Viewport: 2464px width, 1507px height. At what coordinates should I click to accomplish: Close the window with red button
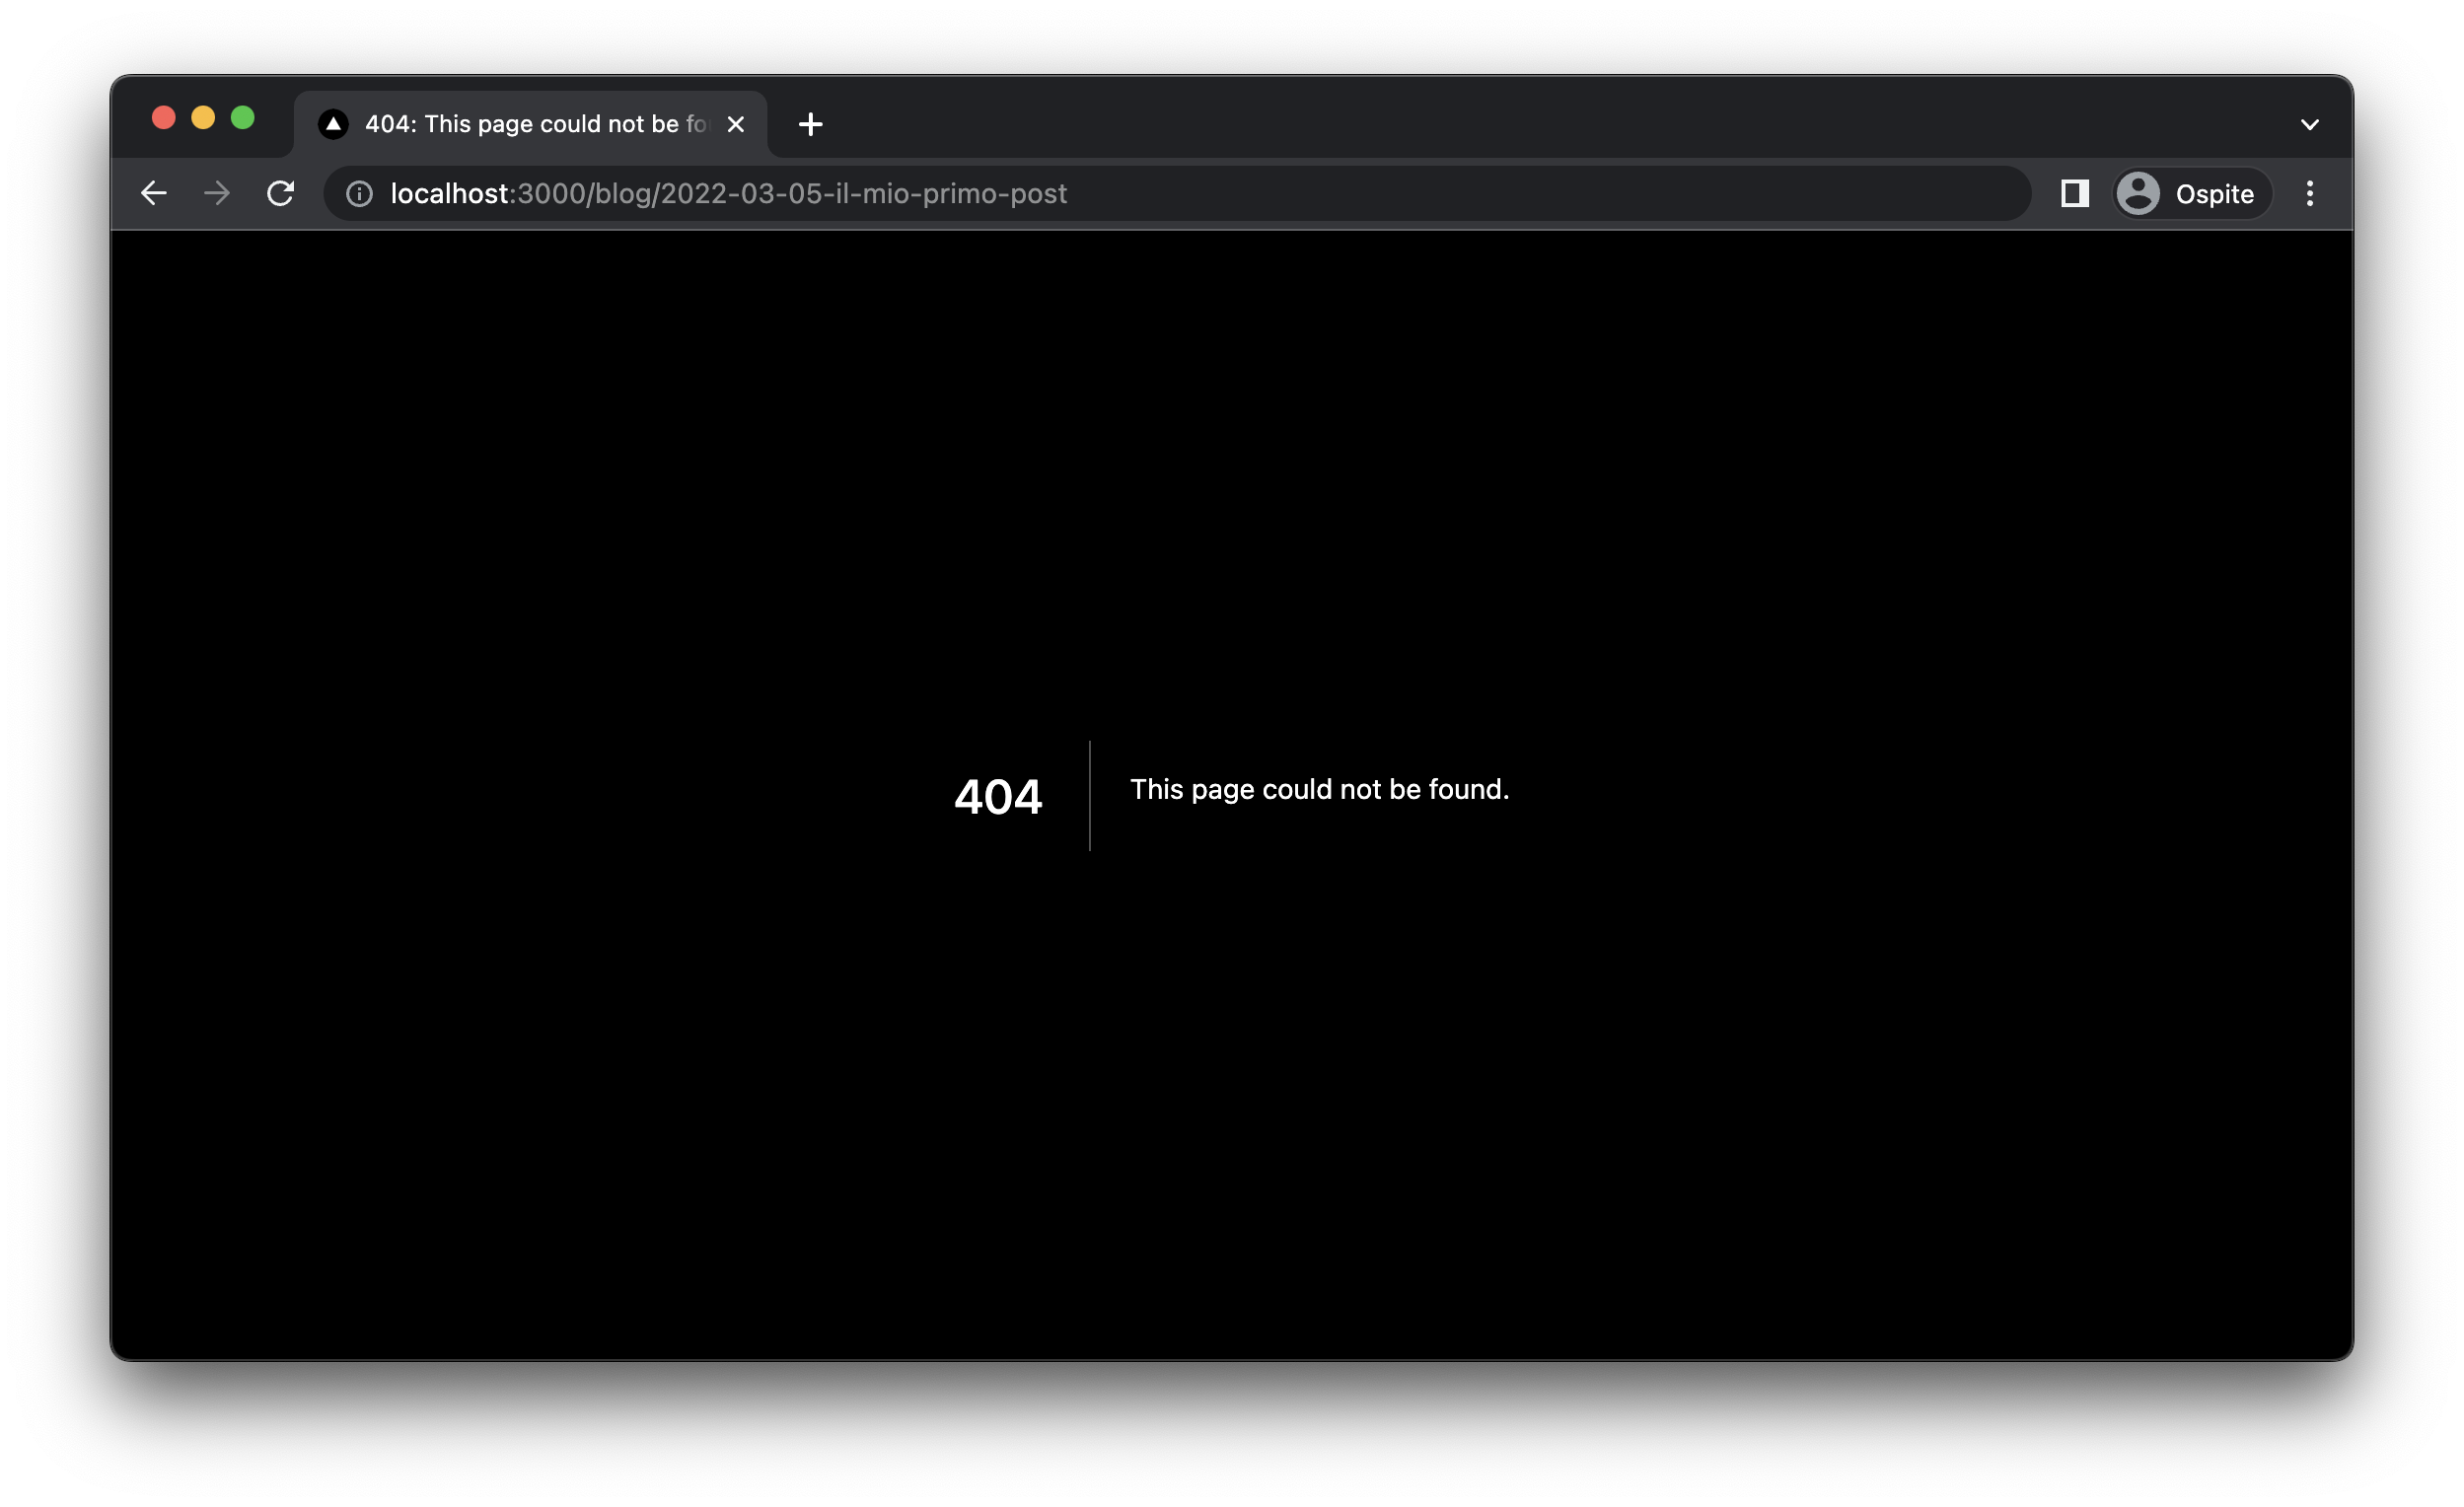[164, 118]
